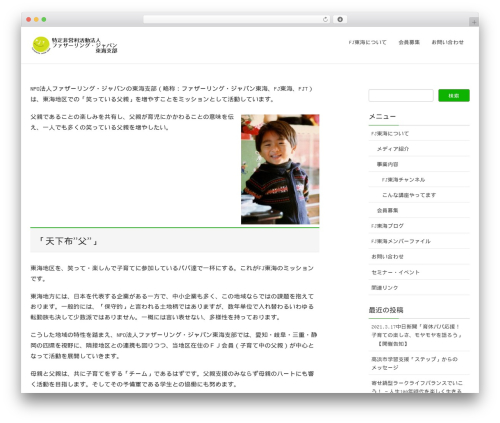
Task: Click the browser address bar
Action: 237,19
